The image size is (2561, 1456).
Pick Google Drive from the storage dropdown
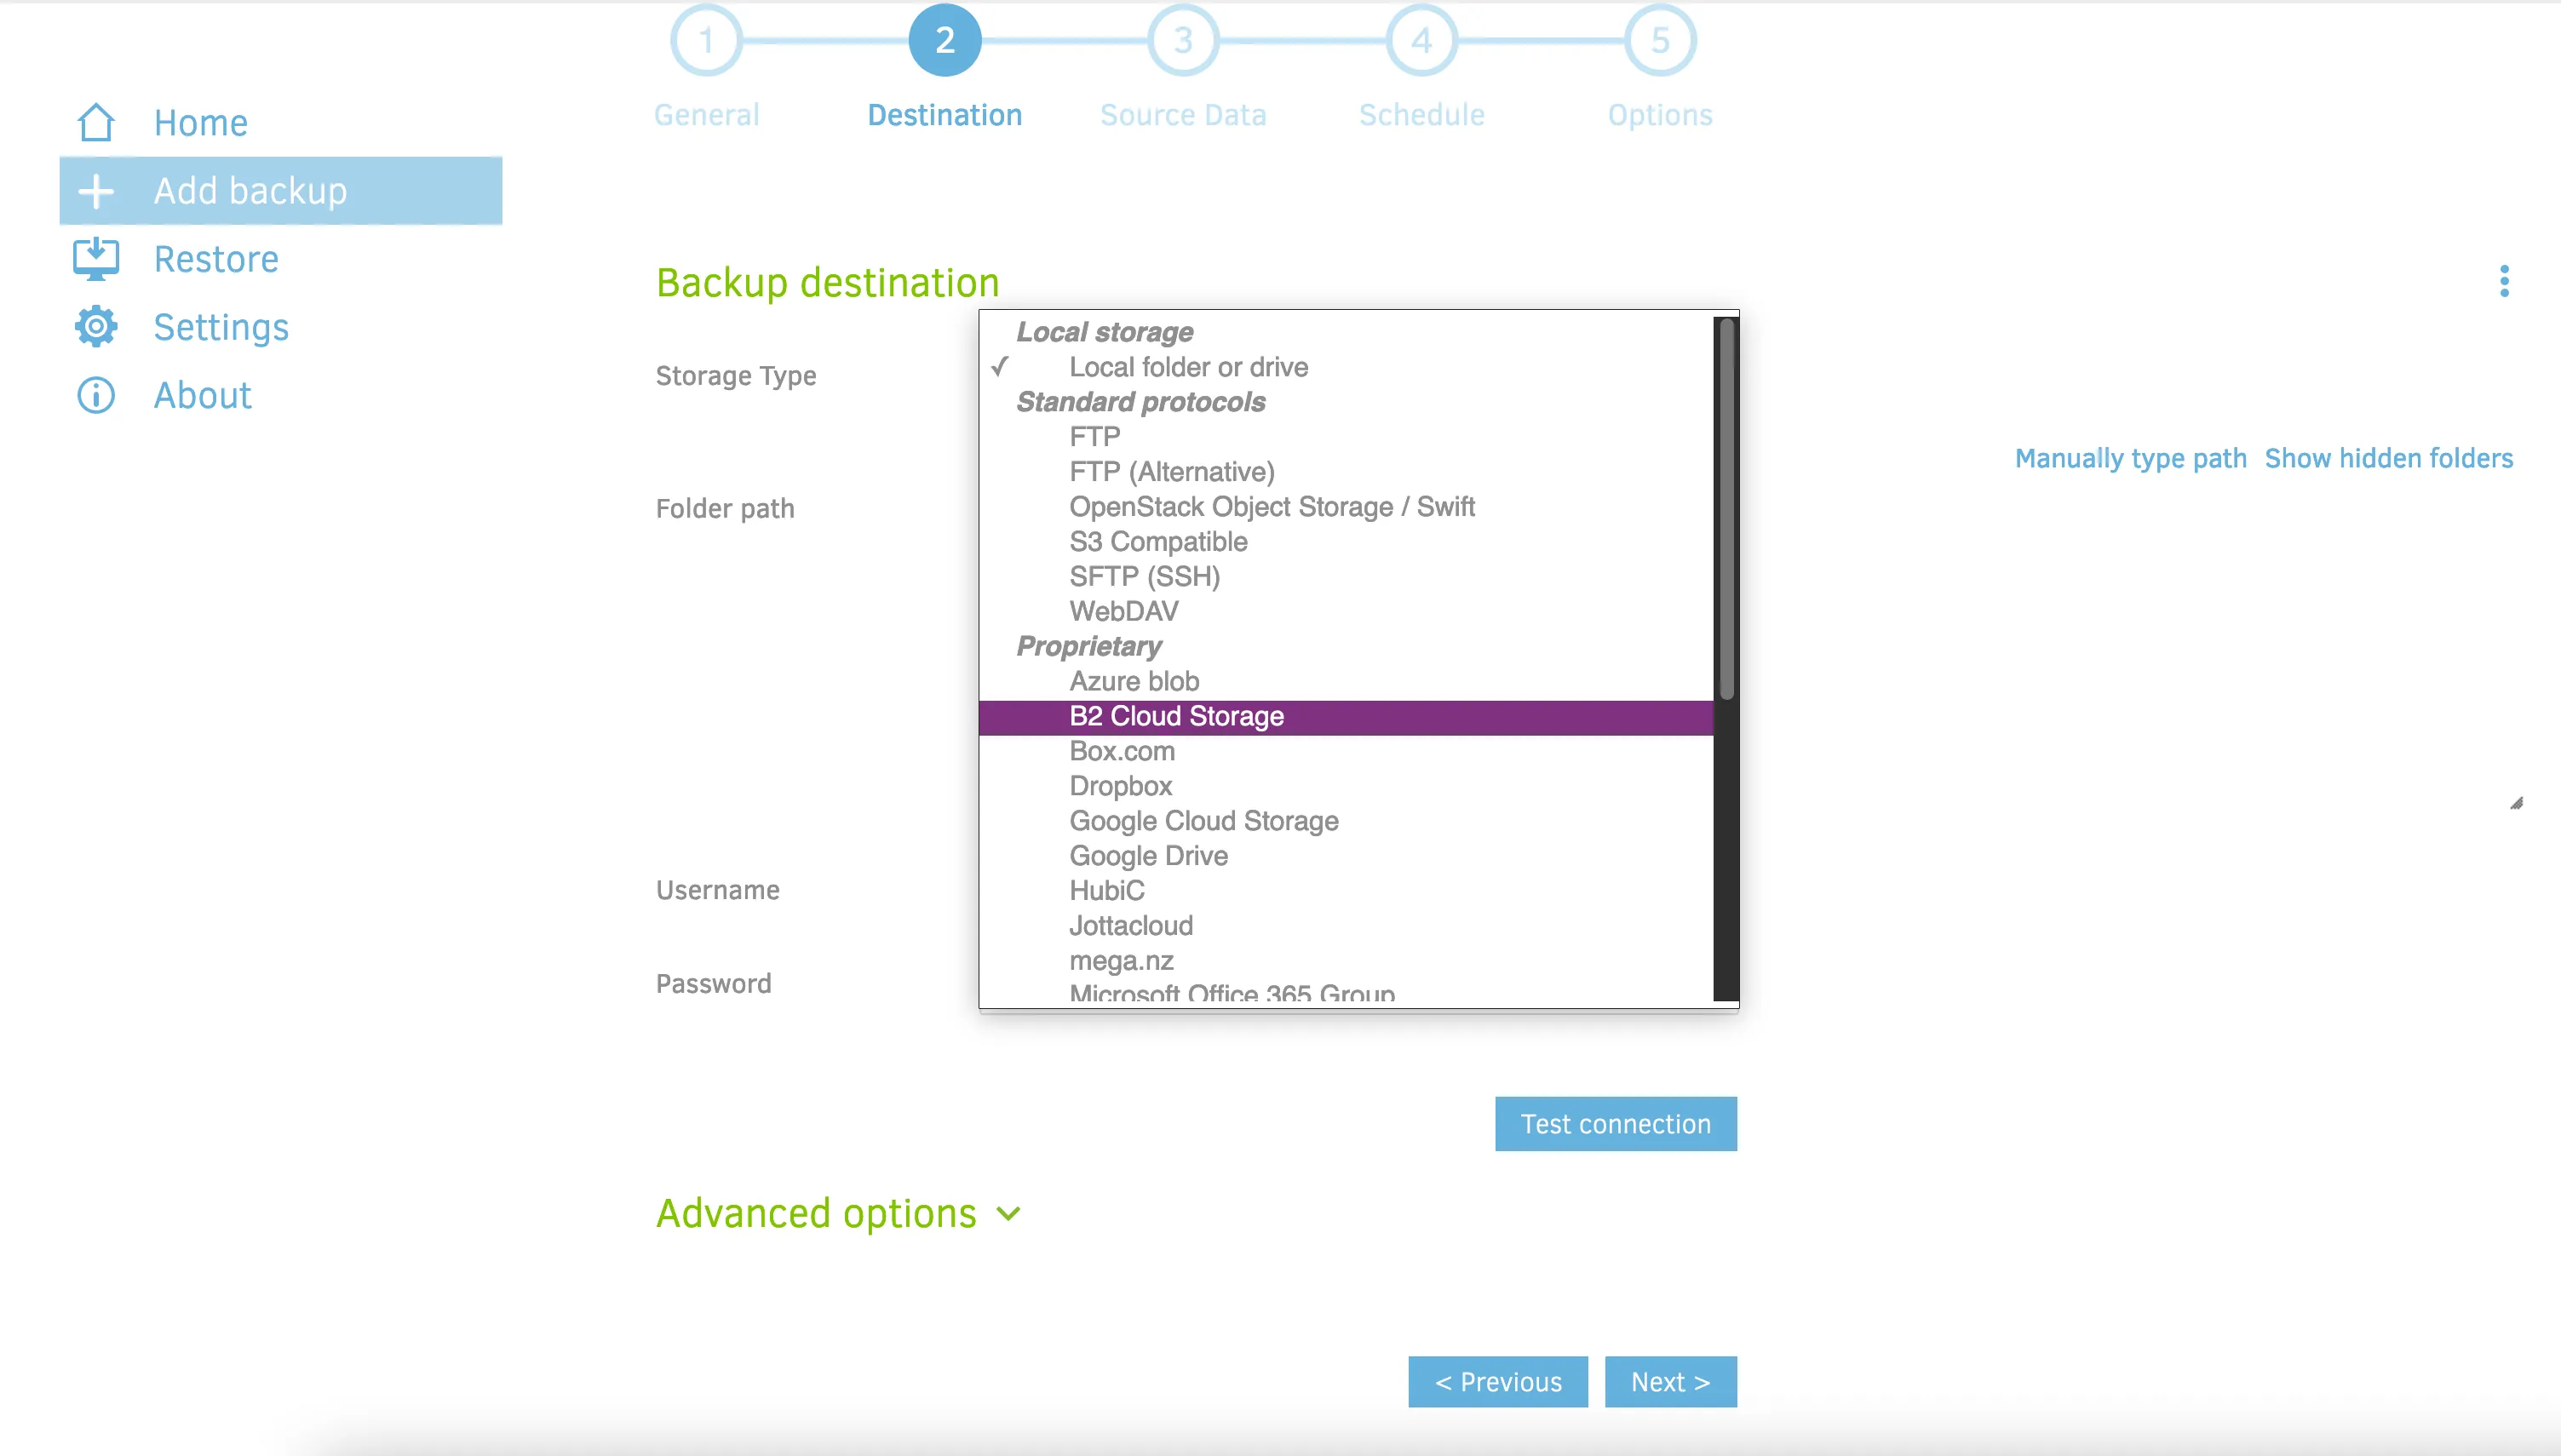point(1148,855)
